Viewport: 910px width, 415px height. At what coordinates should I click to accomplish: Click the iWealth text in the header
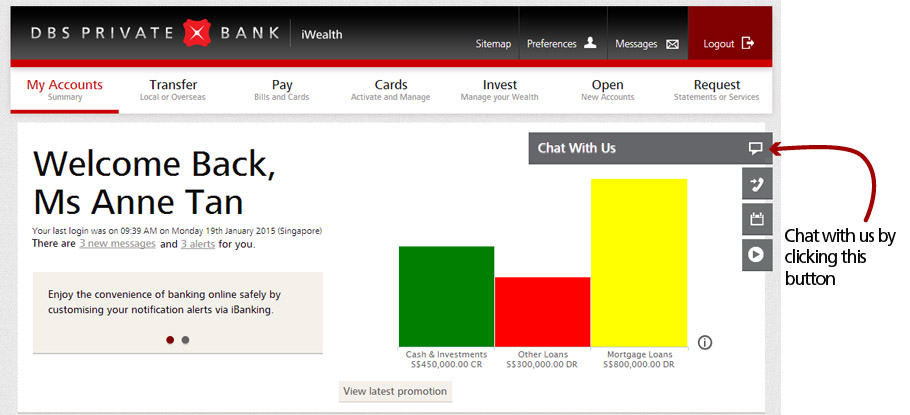click(x=322, y=34)
